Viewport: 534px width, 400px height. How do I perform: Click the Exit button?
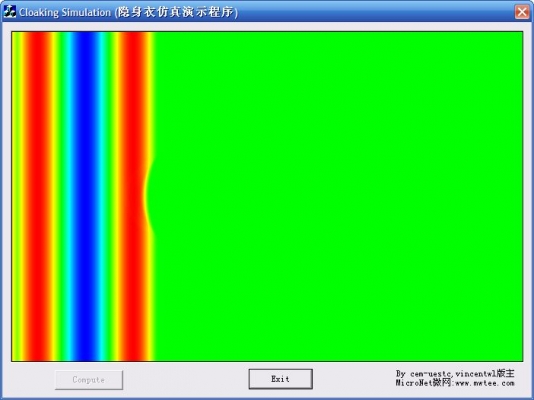(281, 379)
